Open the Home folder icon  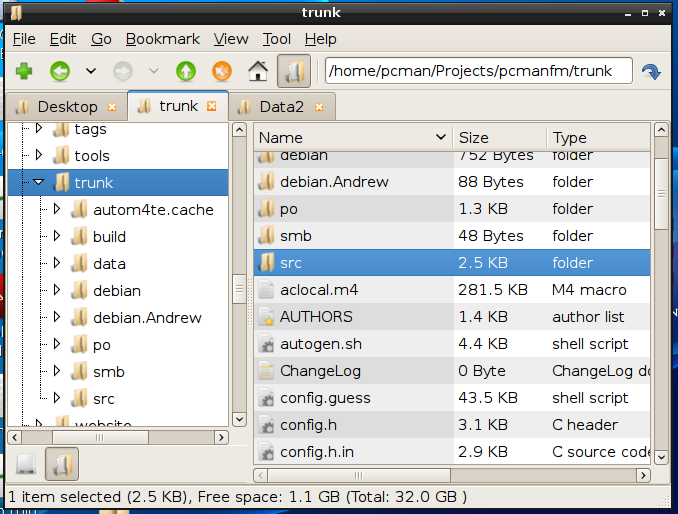pos(258,71)
